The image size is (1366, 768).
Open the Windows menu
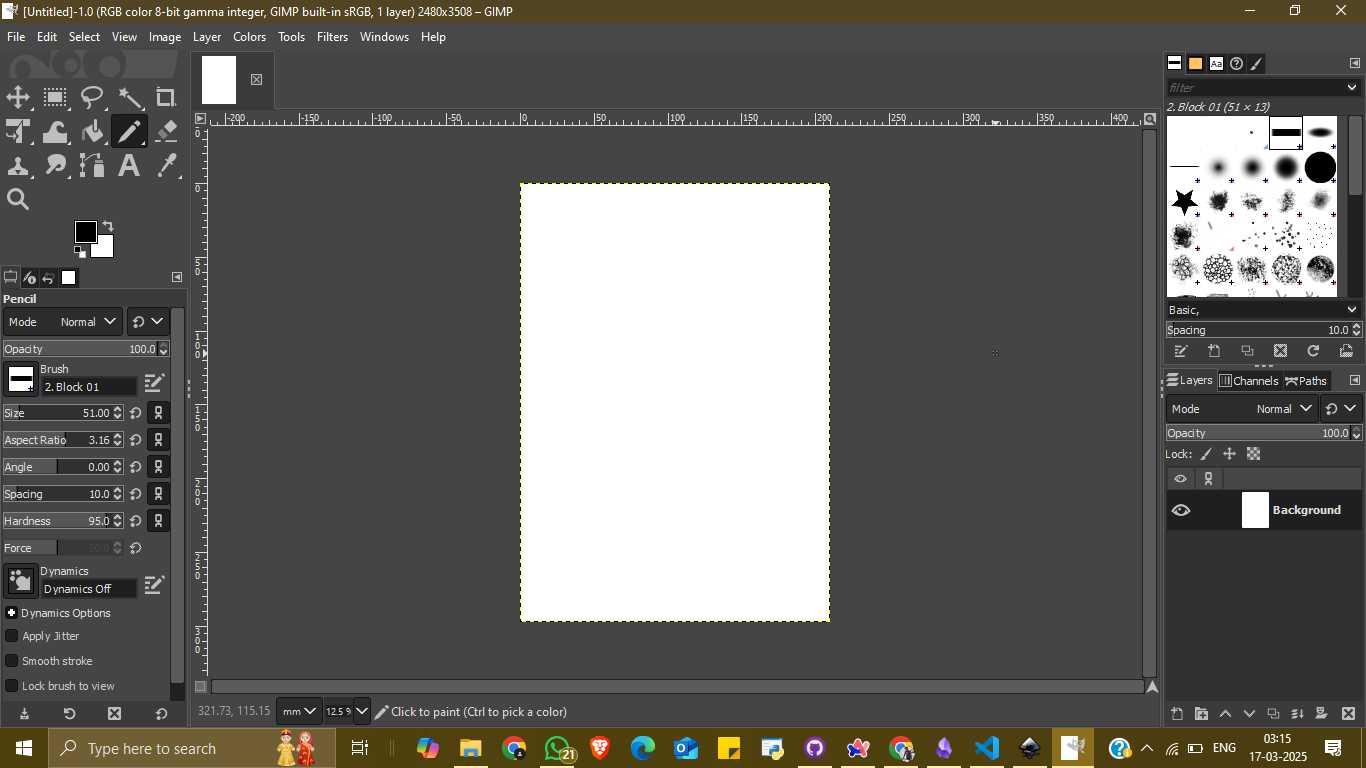click(x=384, y=37)
